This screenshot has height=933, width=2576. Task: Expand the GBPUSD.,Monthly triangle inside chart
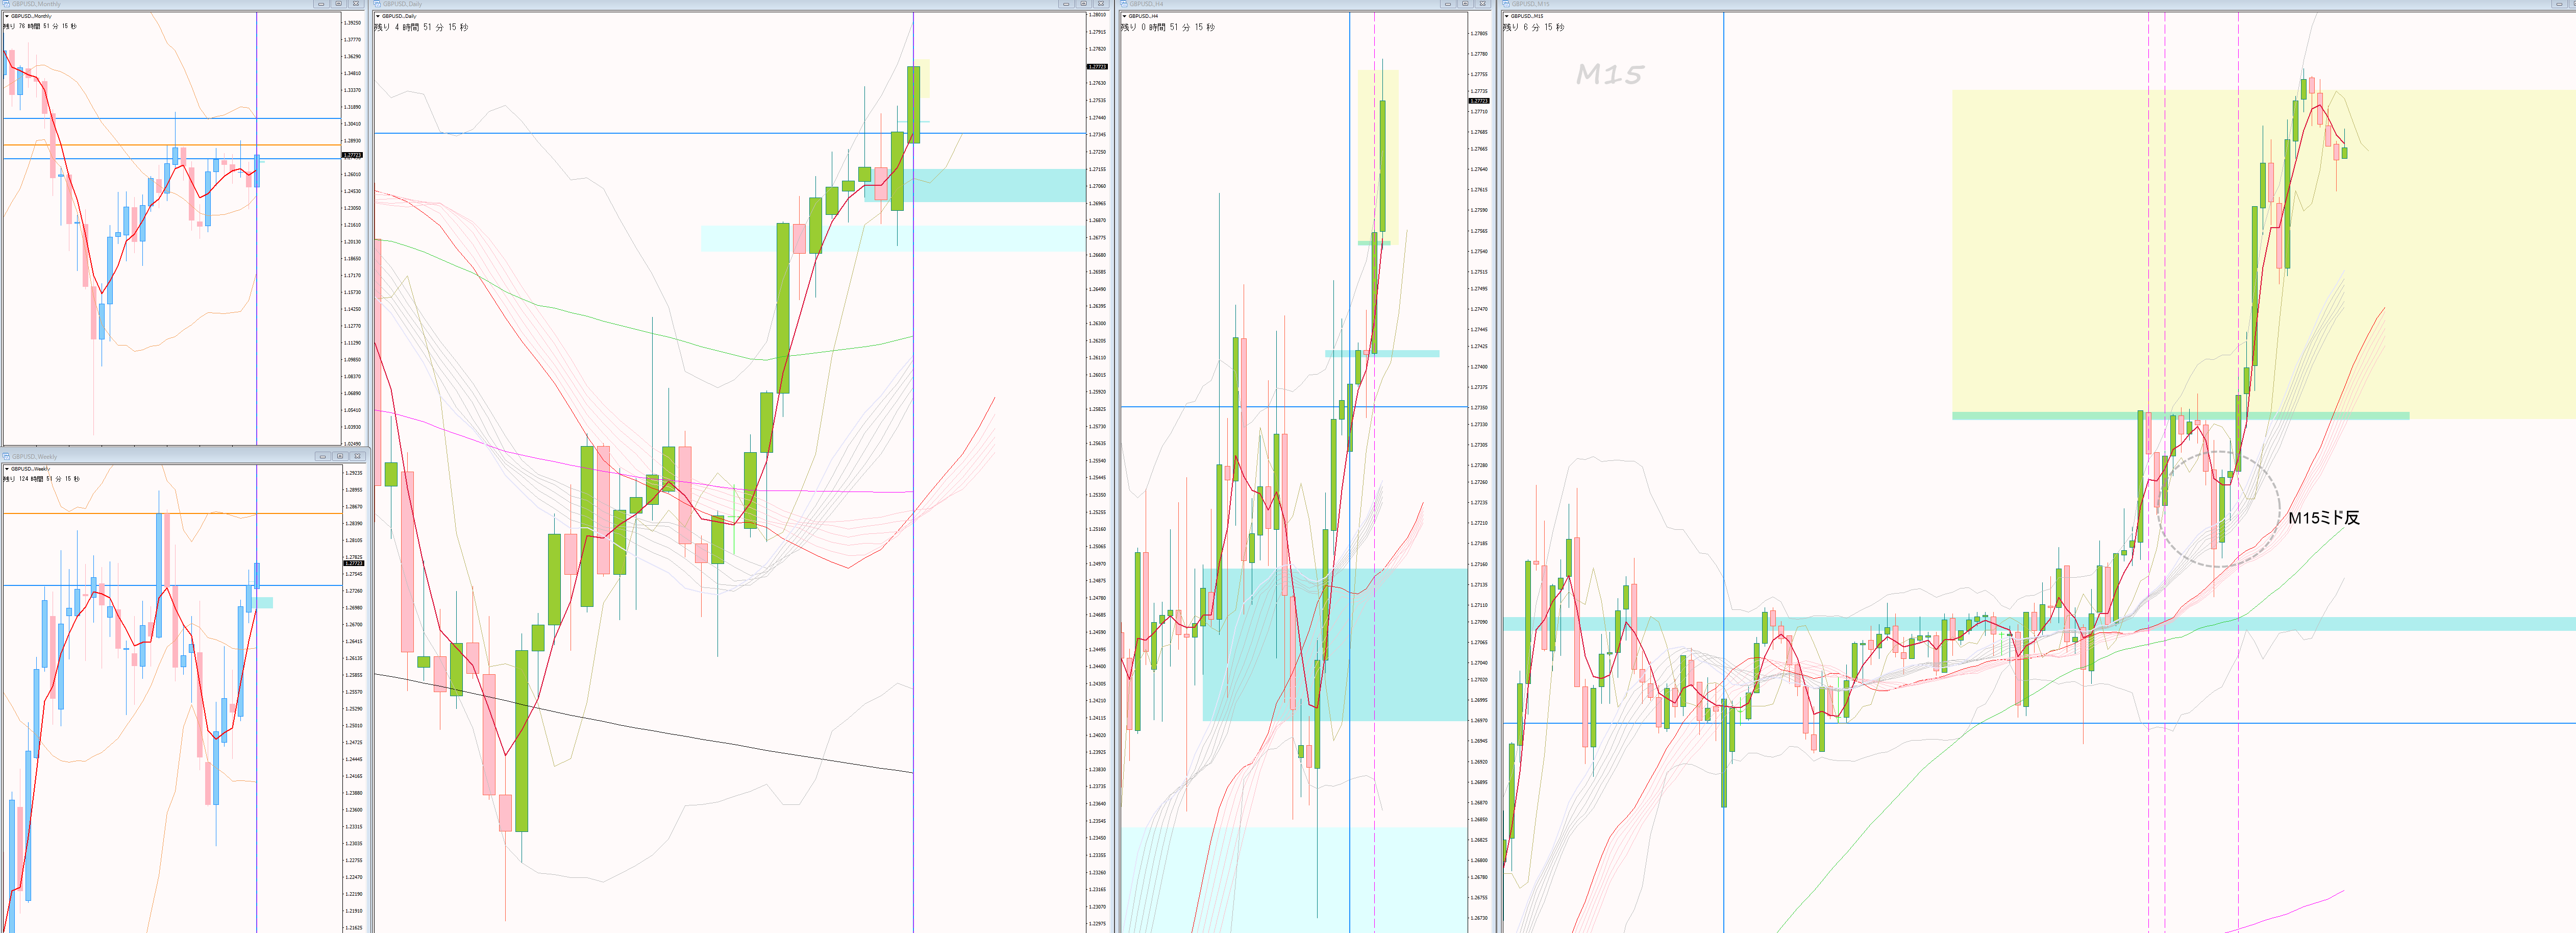coord(7,16)
